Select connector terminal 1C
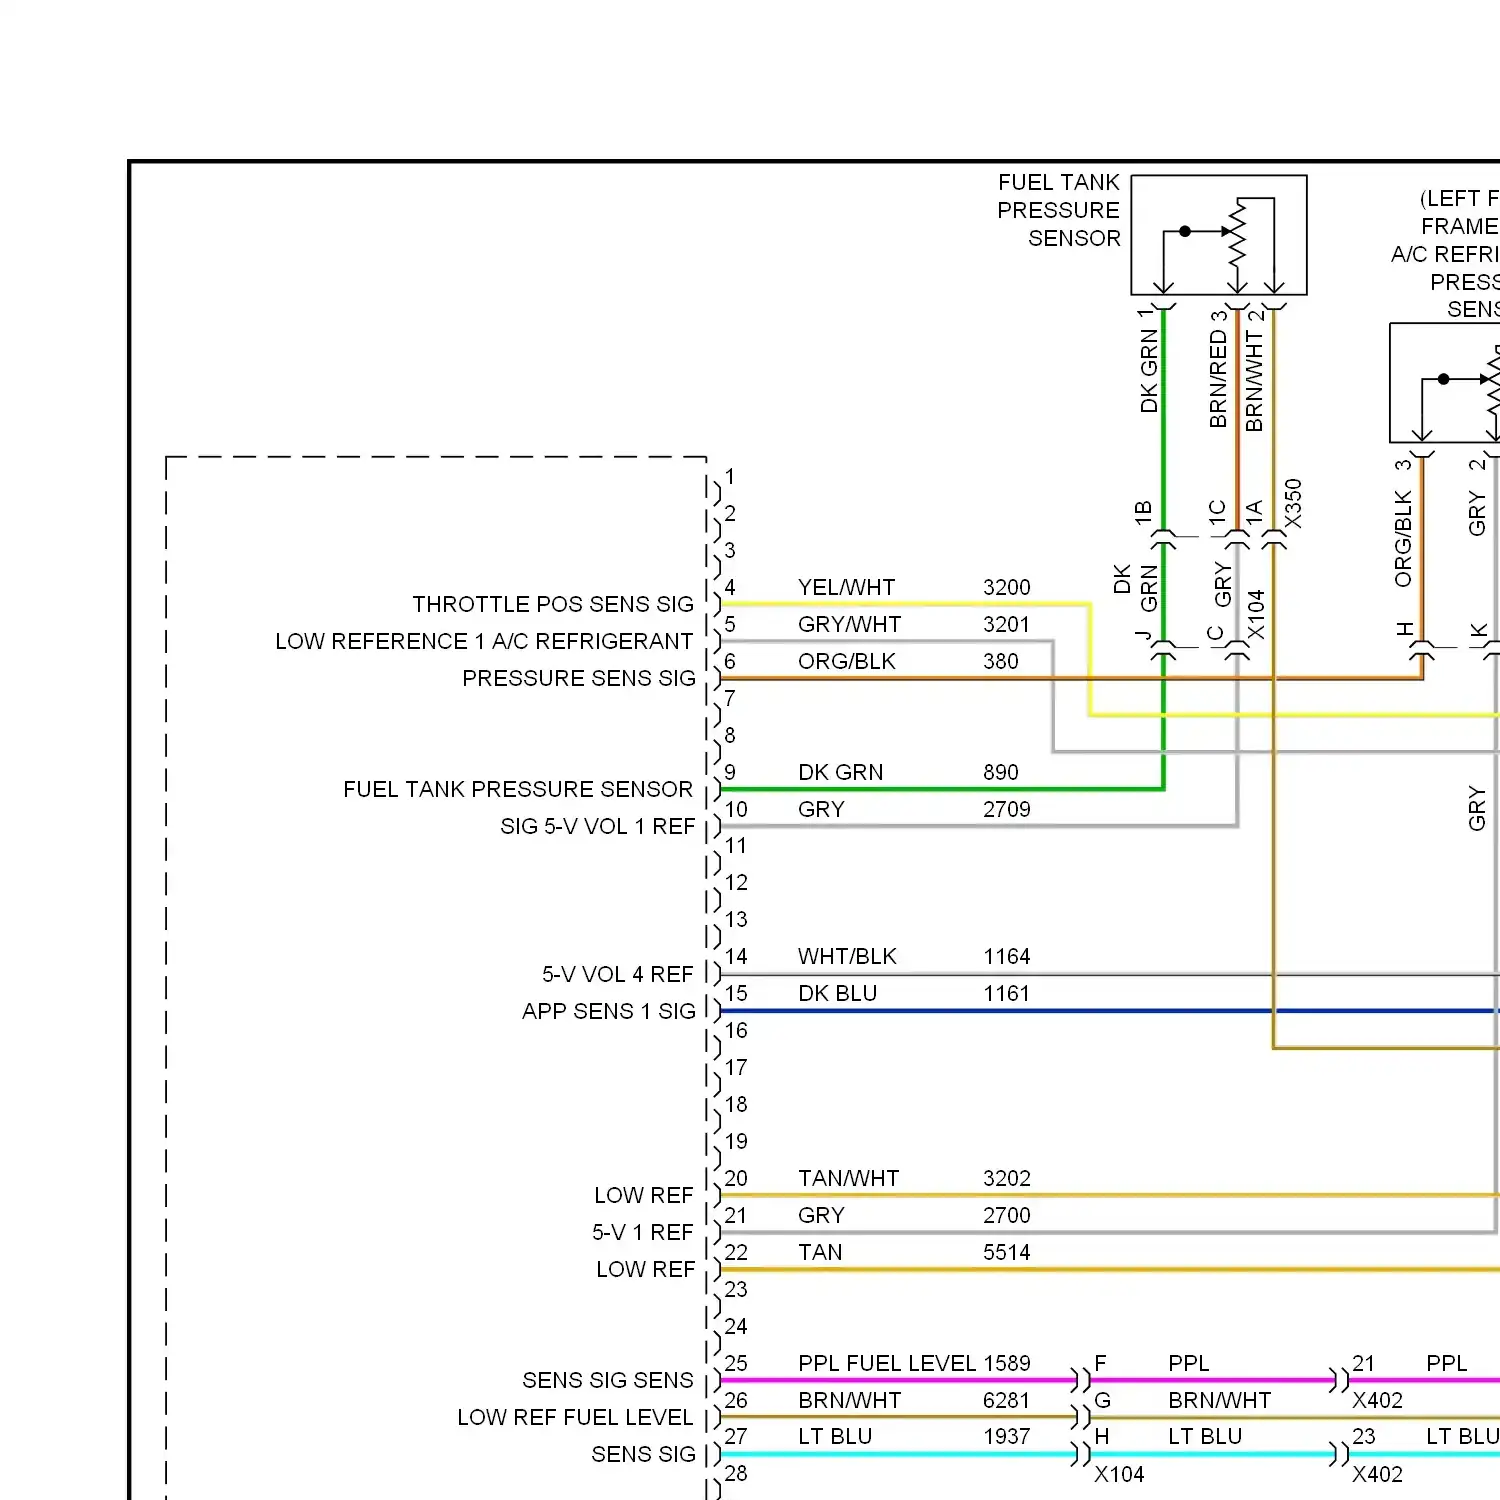This screenshot has height=1500, width=1500. pos(1217,513)
